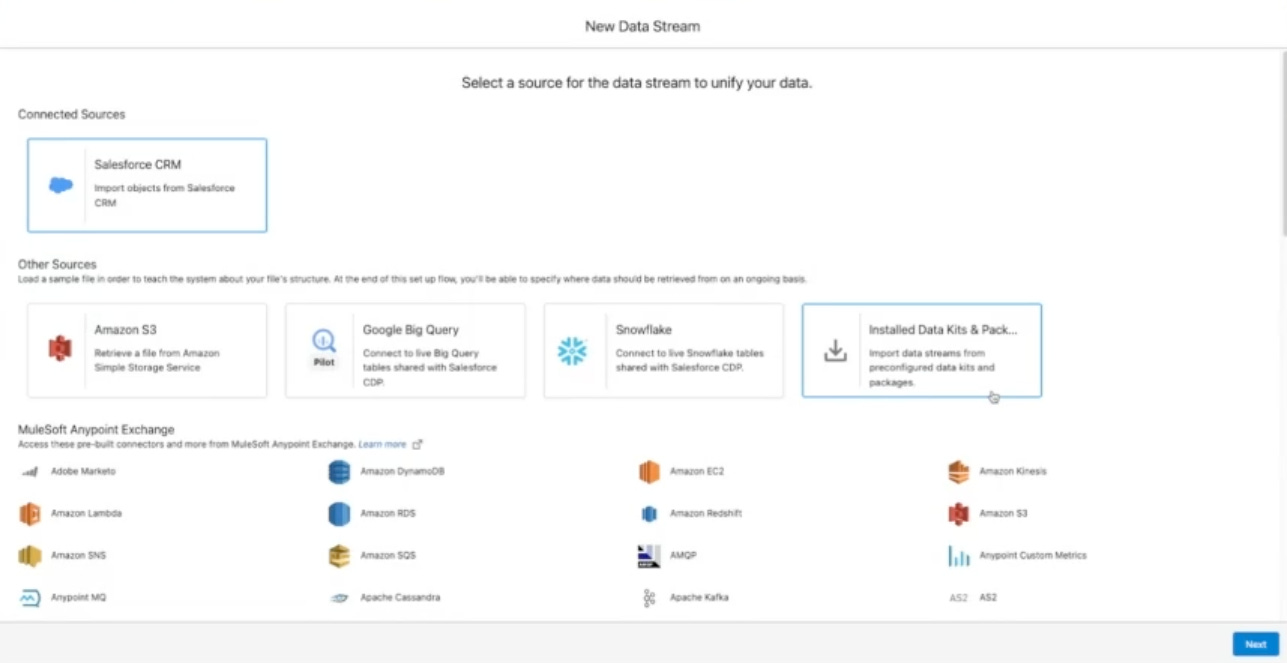Viewport: 1287px width, 663px height.
Task: Click the Anypoint Custom Metrics label
Action: pos(1033,555)
